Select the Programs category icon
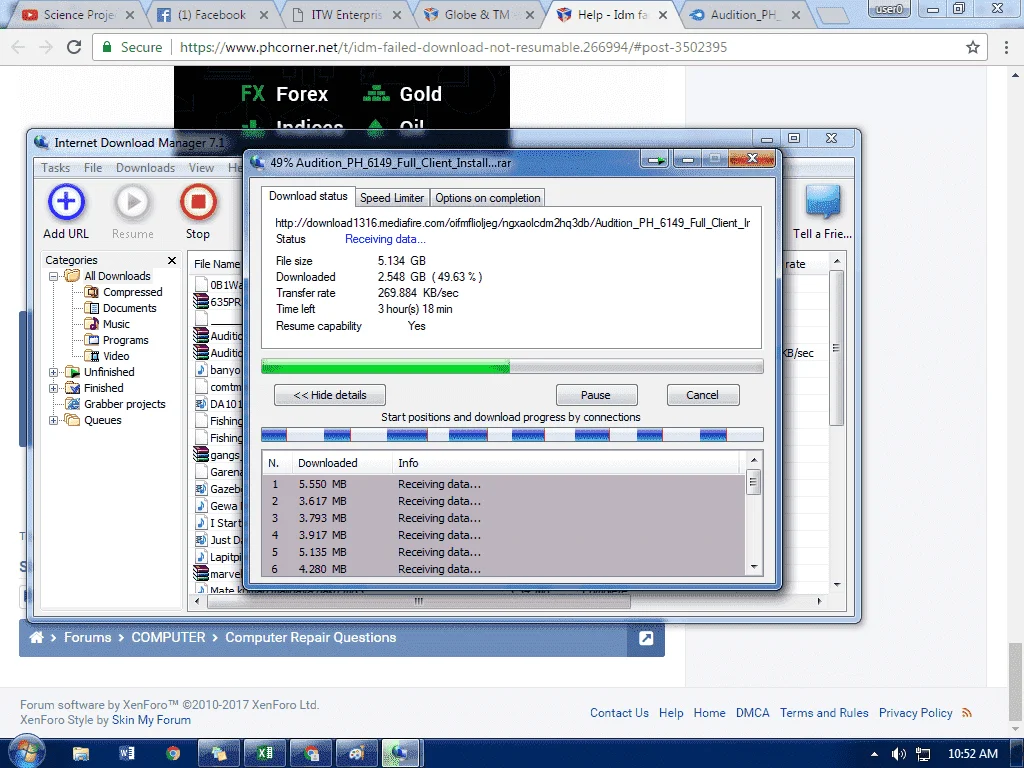Image resolution: width=1024 pixels, height=768 pixels. 92,340
